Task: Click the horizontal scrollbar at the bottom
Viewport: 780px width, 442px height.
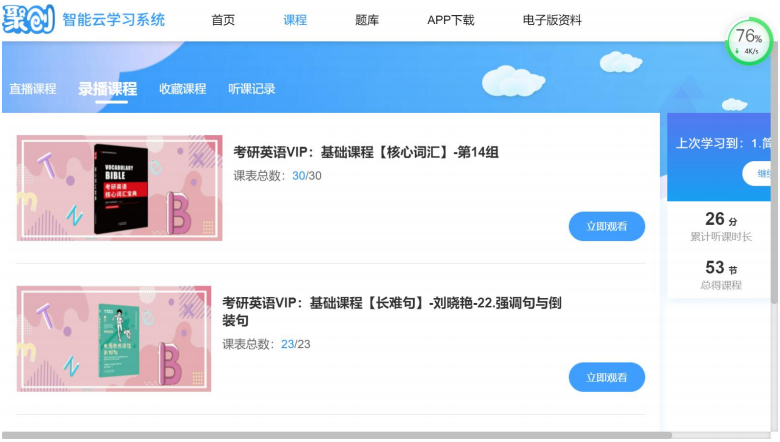Action: tap(336, 436)
